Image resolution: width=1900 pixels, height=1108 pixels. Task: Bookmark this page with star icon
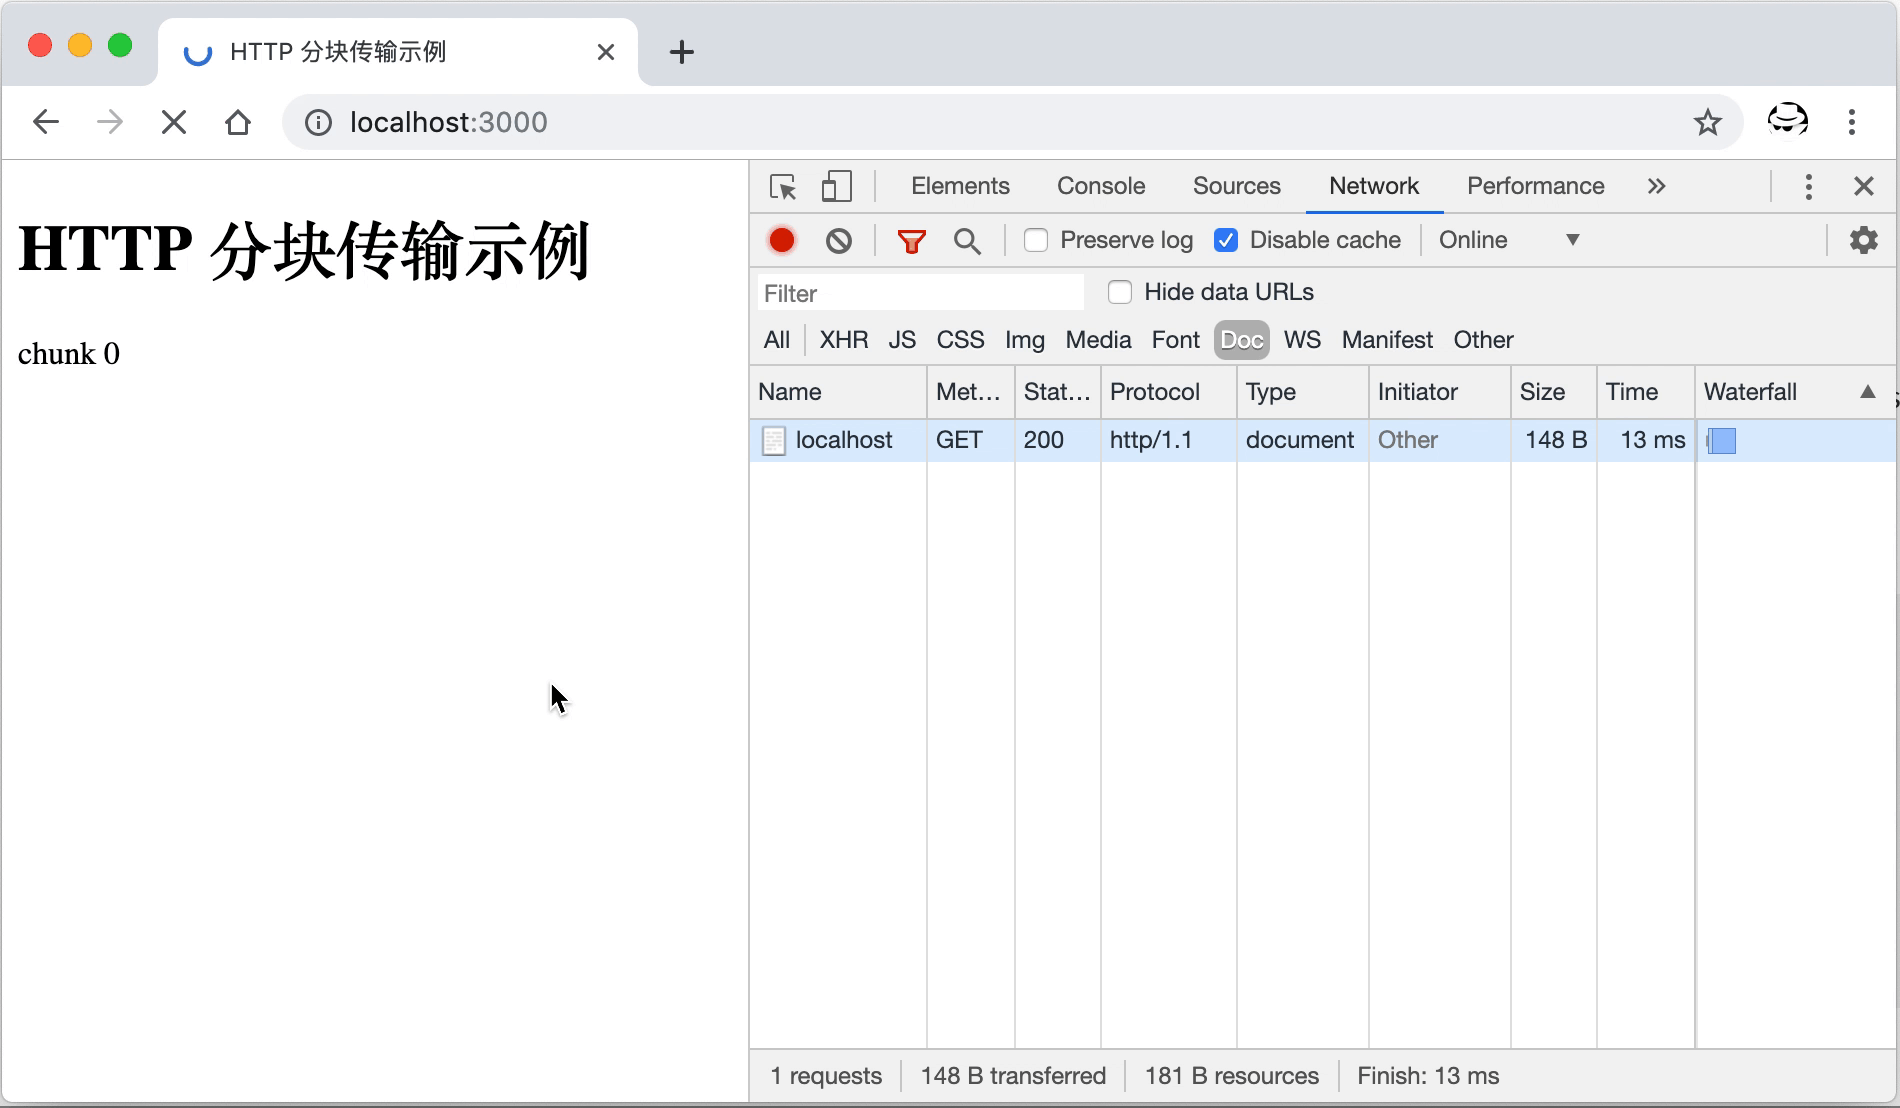click(x=1708, y=122)
